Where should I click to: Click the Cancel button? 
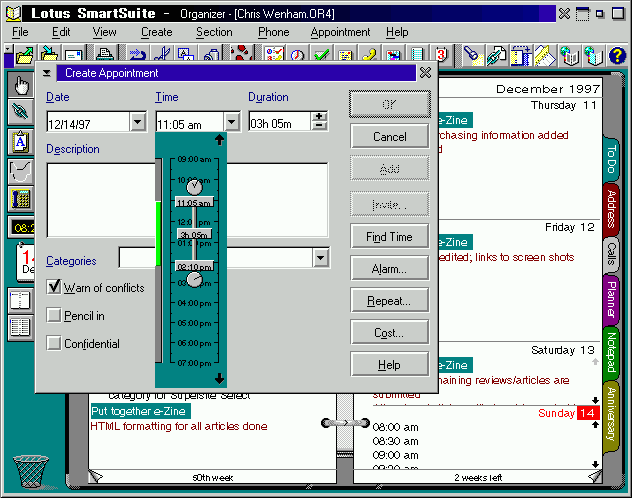pos(389,137)
